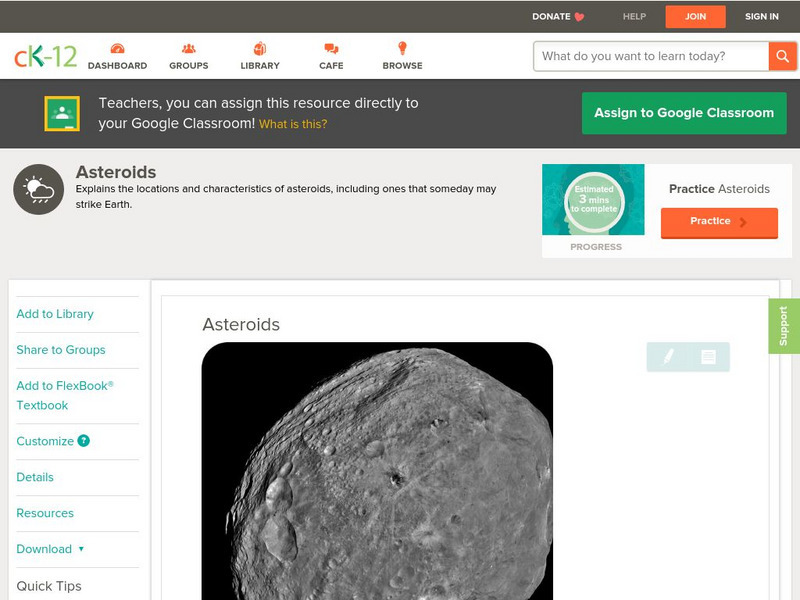The image size is (800, 600).
Task: Open the Dashboard nav icon
Action: tap(117, 50)
